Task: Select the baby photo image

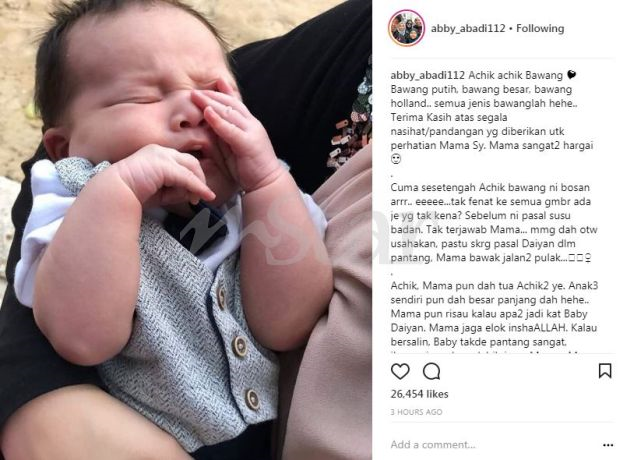Action: pyautogui.click(x=186, y=230)
